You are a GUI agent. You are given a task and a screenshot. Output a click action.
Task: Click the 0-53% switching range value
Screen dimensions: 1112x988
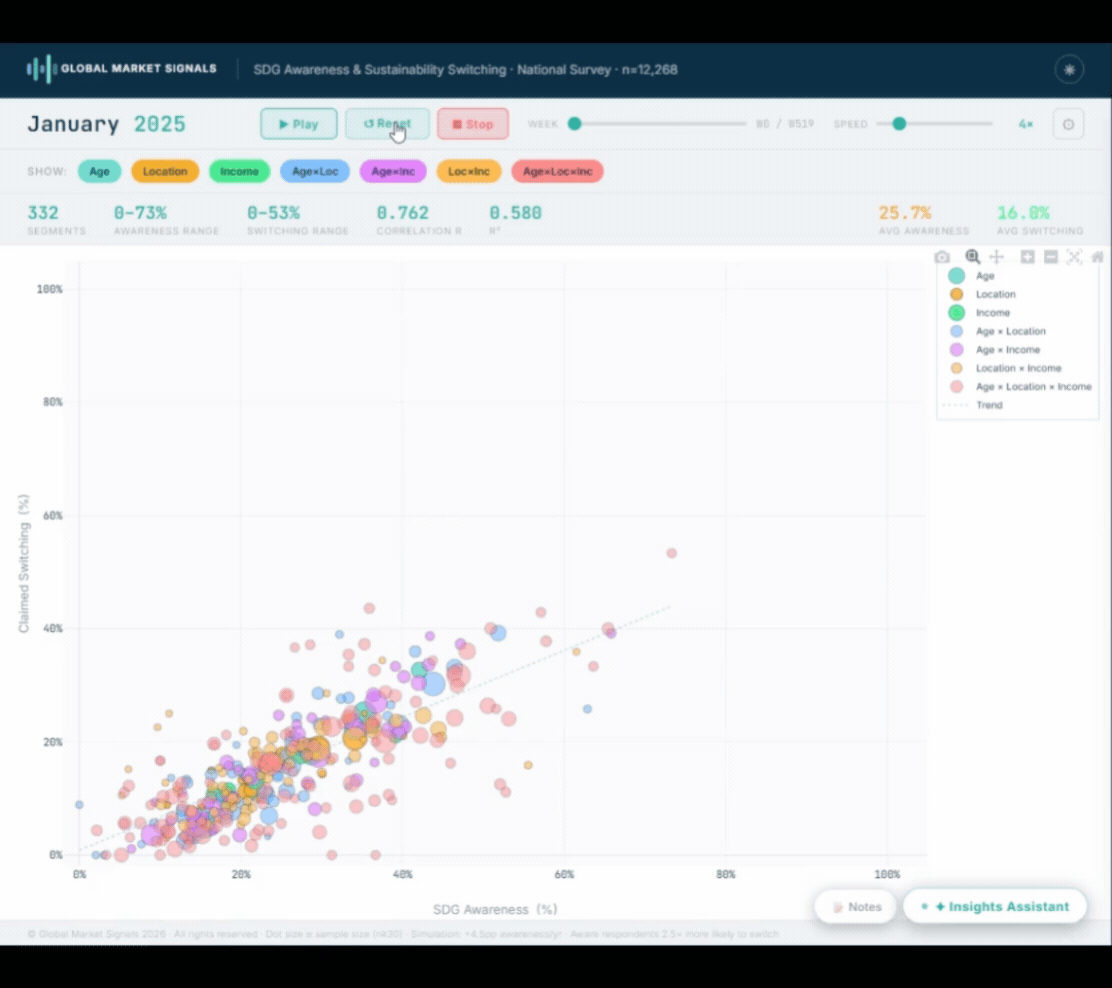click(273, 213)
